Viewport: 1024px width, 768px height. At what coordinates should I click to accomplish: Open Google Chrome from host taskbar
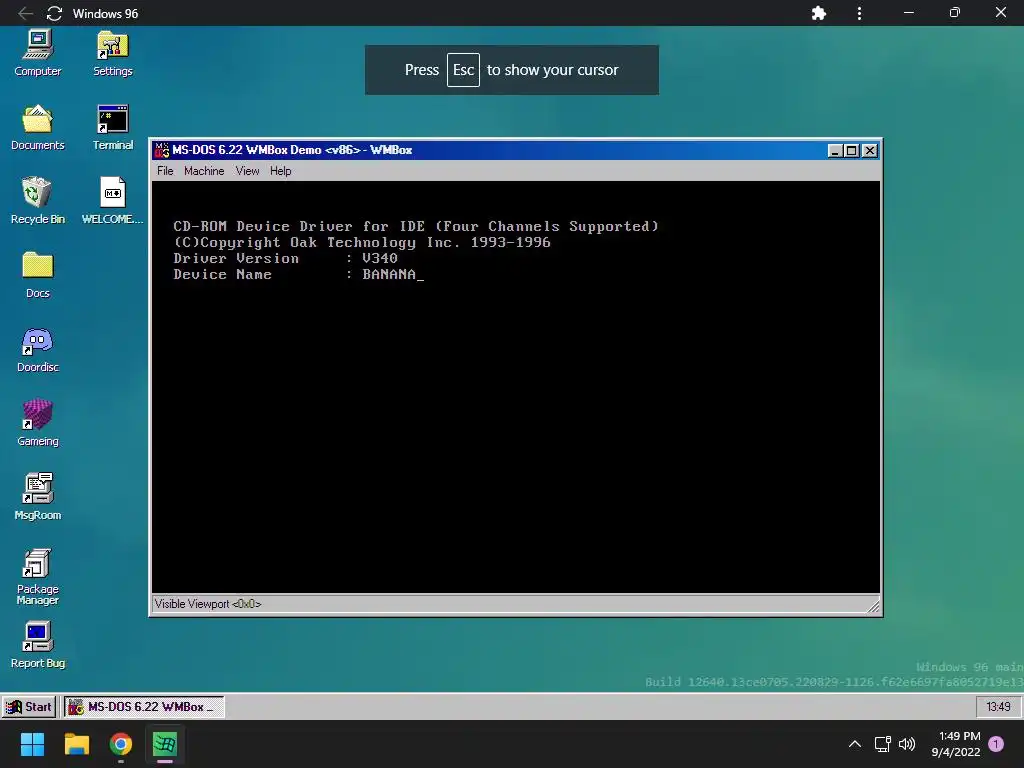(x=121, y=744)
